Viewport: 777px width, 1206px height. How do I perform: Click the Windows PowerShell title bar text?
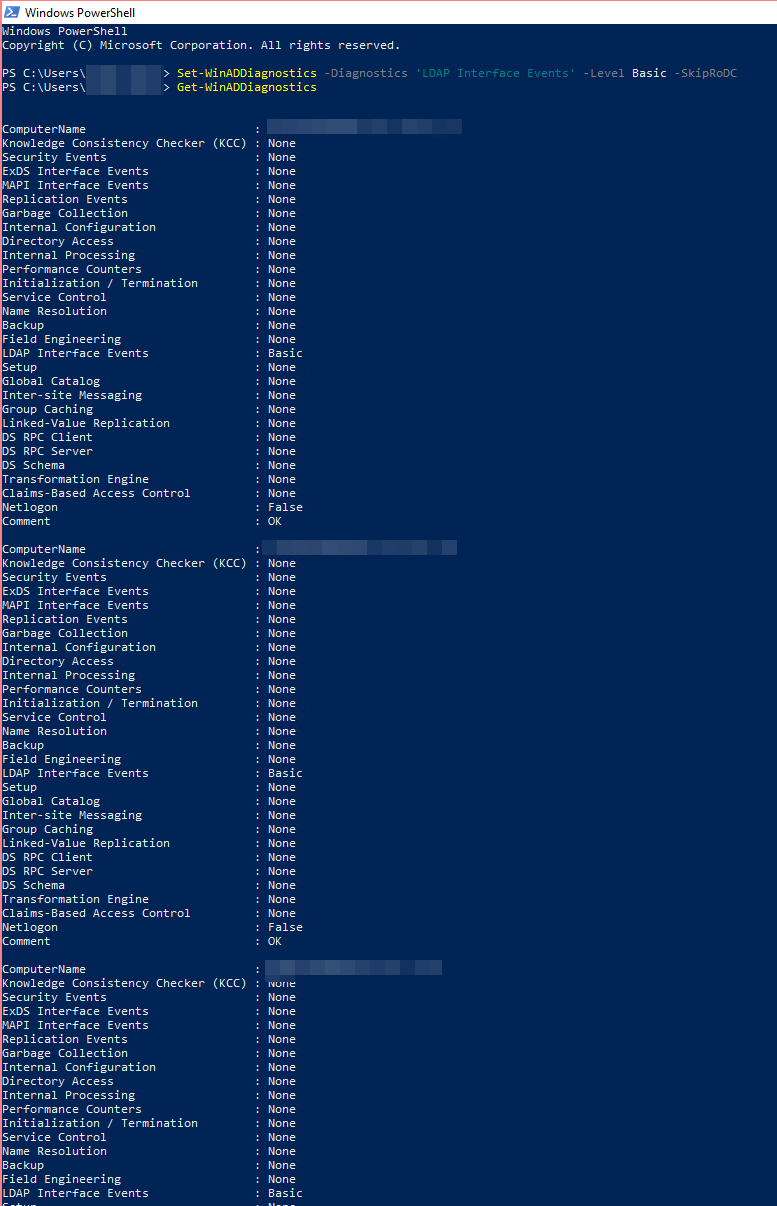tap(81, 11)
